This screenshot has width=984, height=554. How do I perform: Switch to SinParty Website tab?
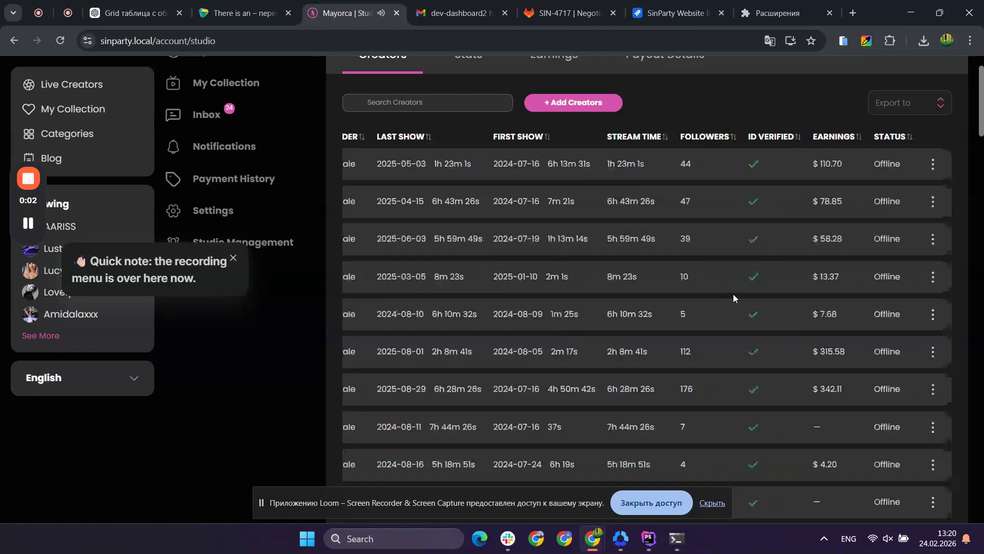[x=677, y=13]
